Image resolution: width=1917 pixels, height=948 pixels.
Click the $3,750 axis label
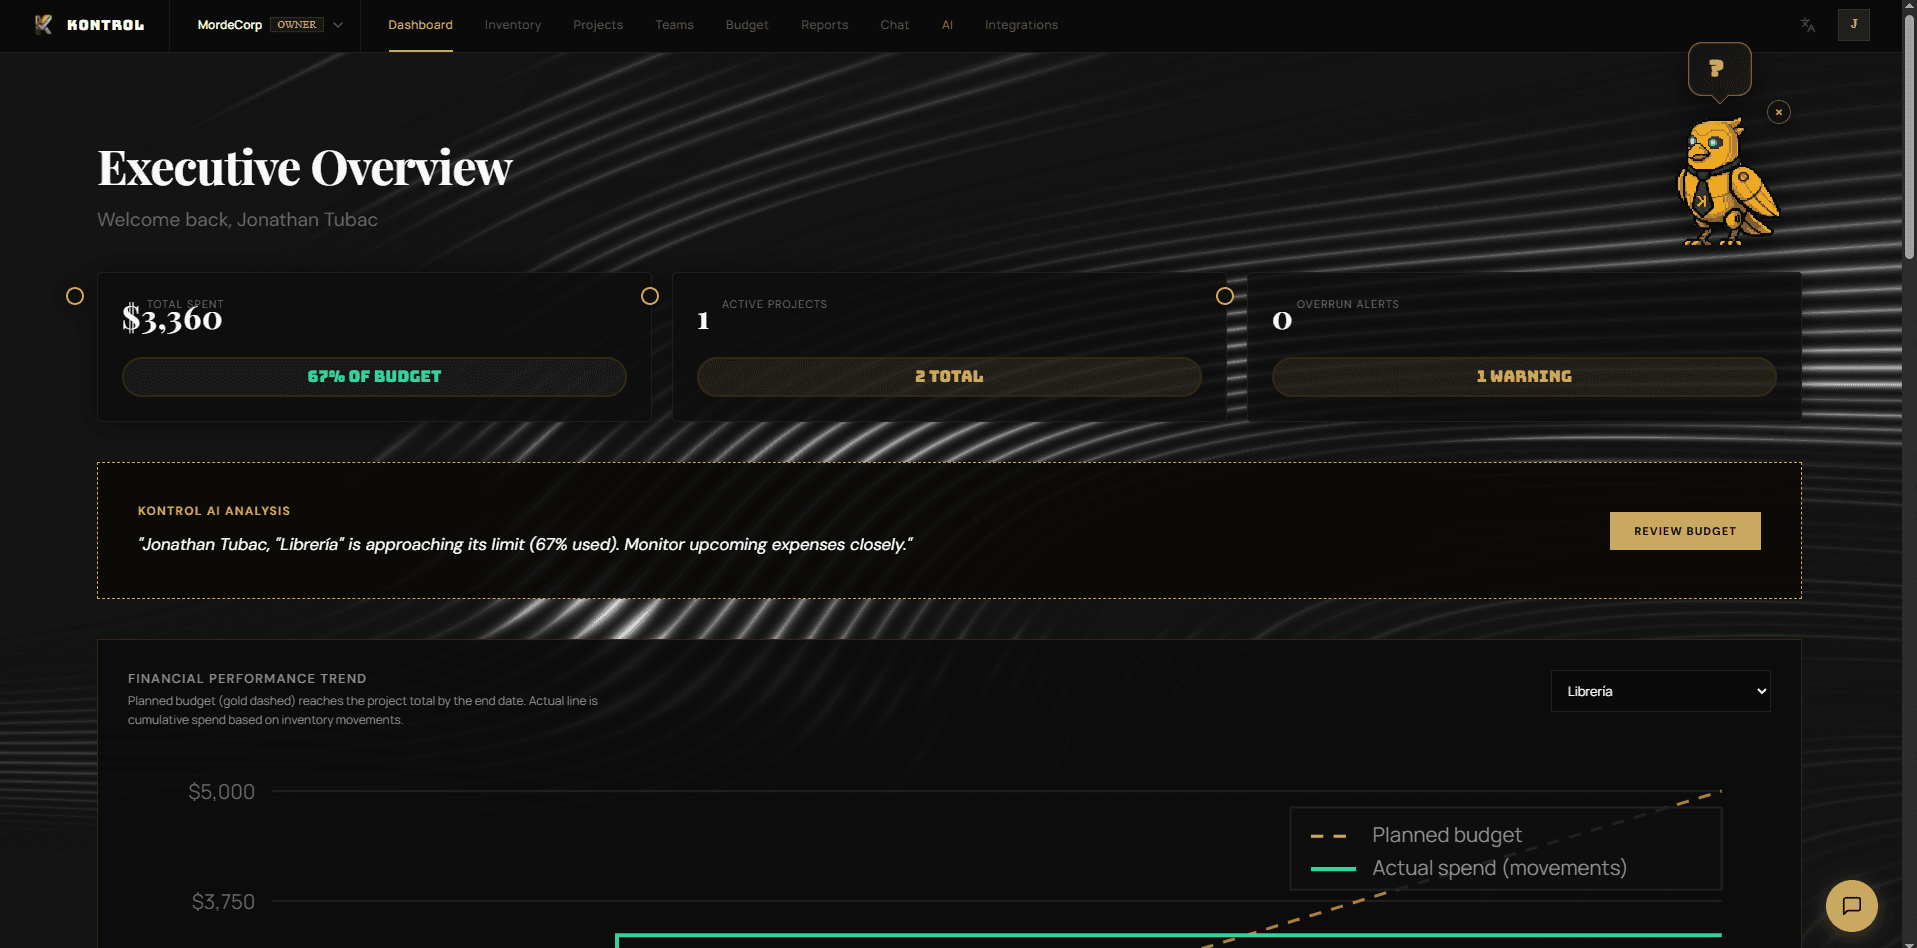(223, 902)
